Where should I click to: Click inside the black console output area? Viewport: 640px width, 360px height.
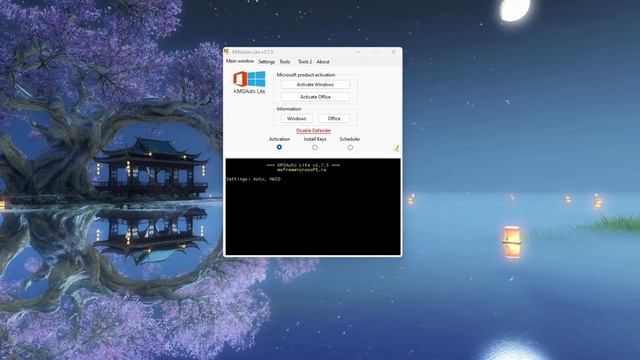[313, 207]
